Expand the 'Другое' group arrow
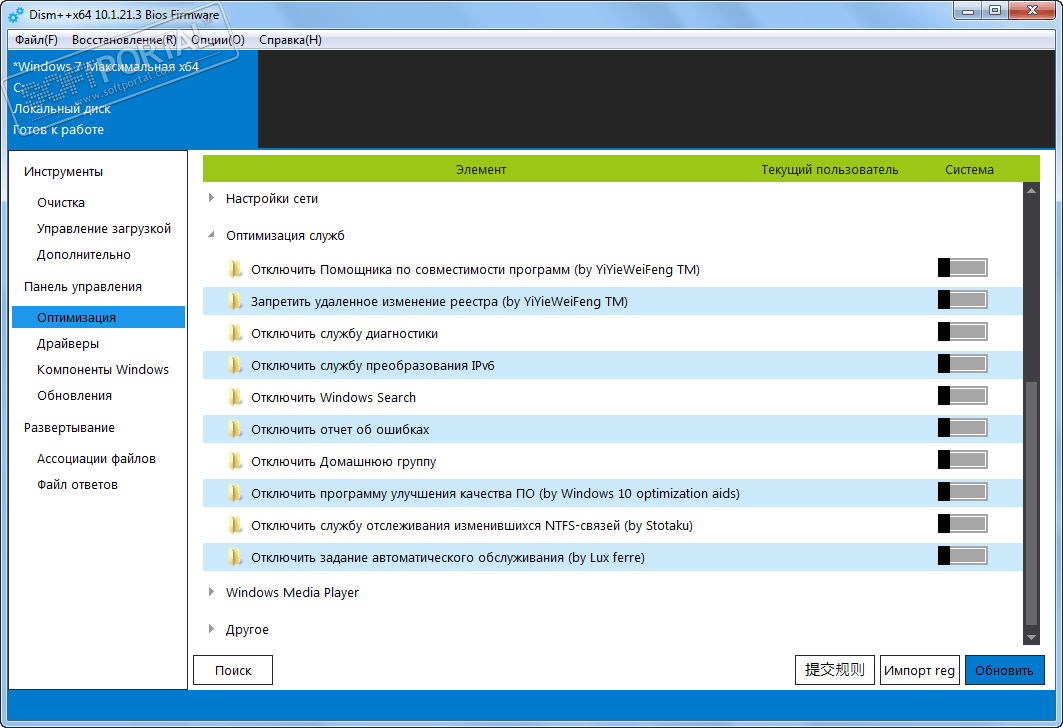This screenshot has height=728, width=1063. 212,629
